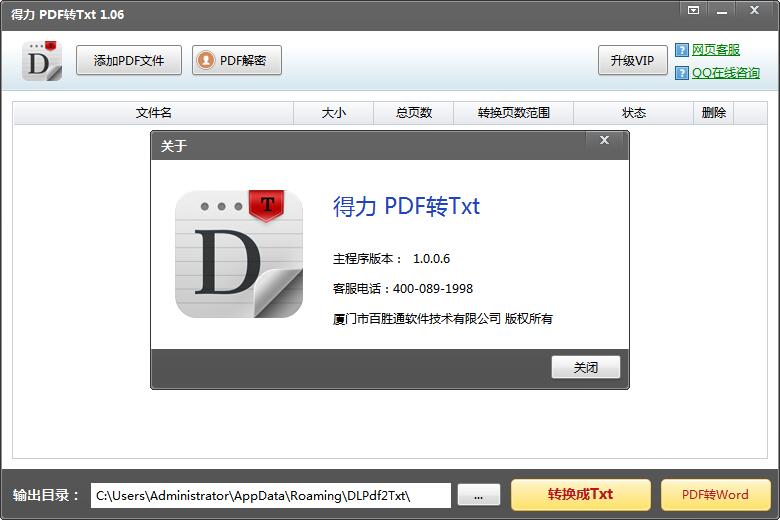780x520 pixels.
Task: Open the title bar dropdown menu icon
Action: (x=693, y=10)
